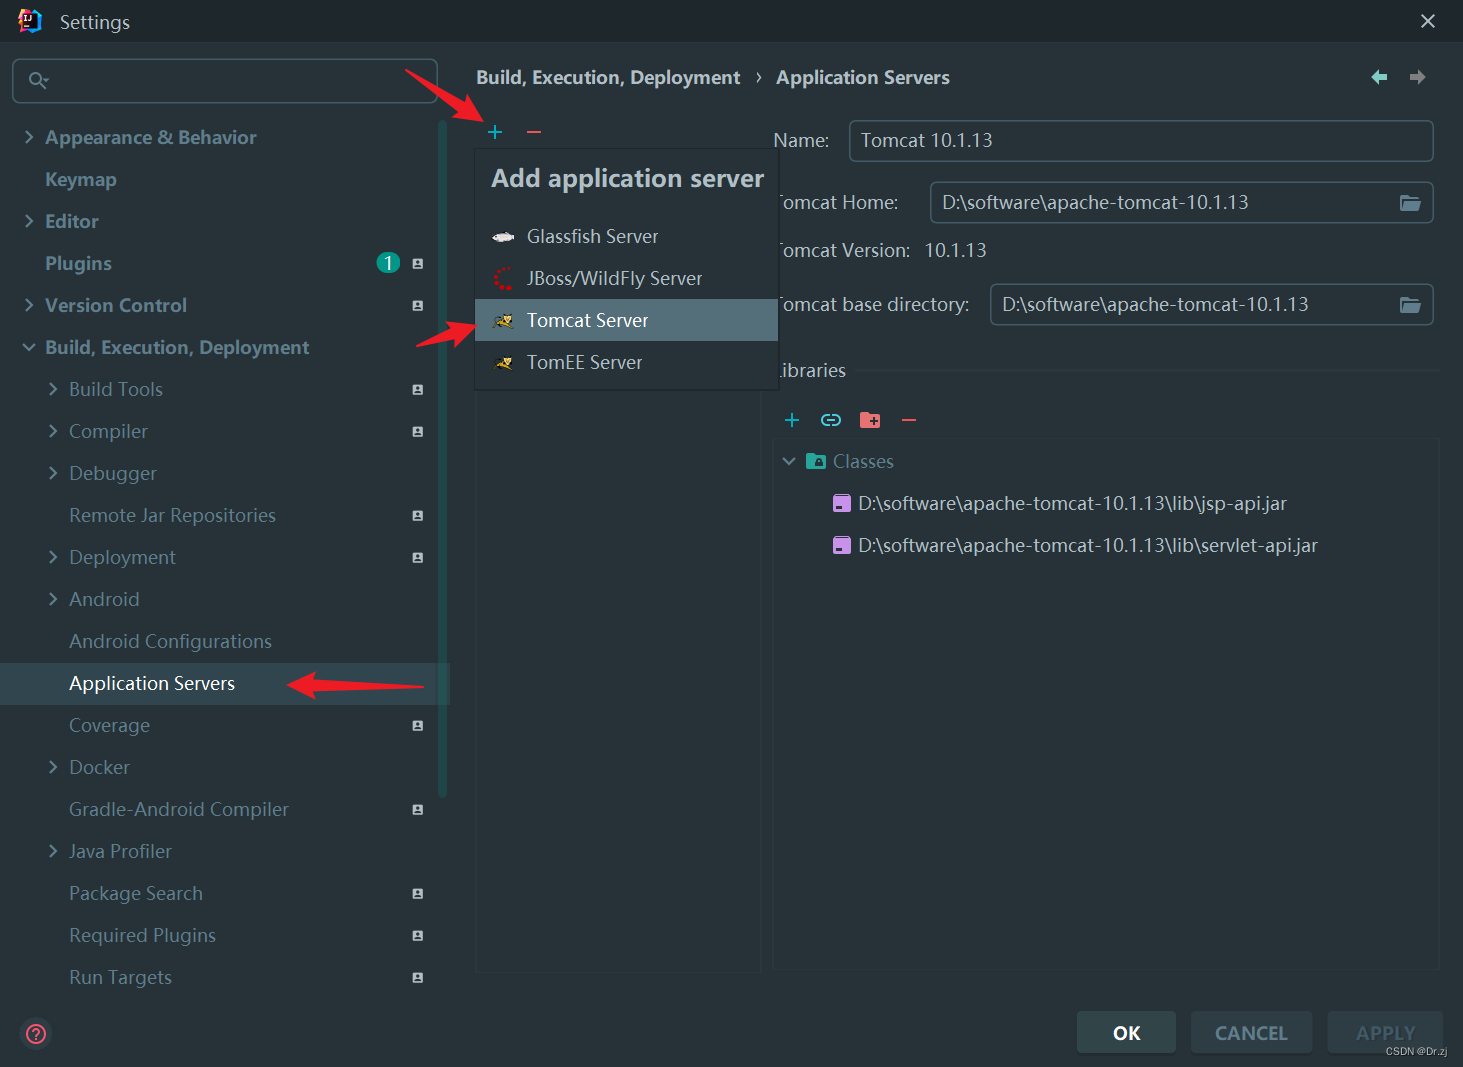Viewport: 1463px width, 1067px height.
Task: Click the jsp-api.jar archive icon
Action: (842, 503)
